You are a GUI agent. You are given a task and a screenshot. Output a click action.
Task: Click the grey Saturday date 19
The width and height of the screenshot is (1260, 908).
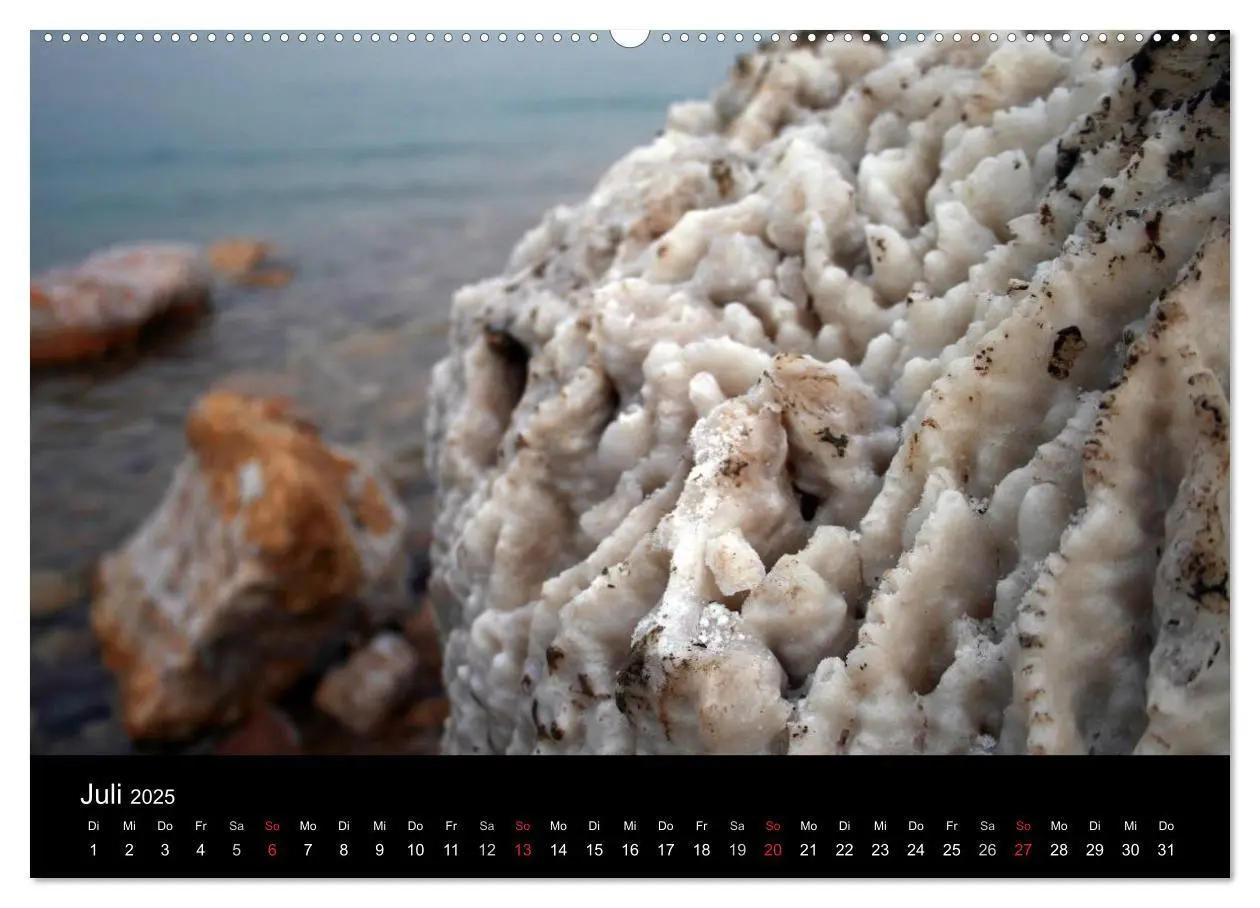click(737, 850)
